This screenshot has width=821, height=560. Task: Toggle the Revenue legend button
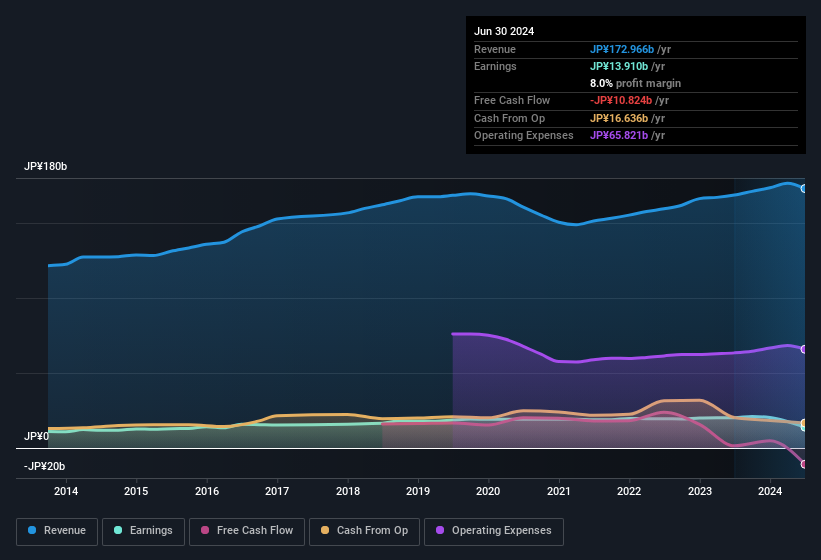57,531
